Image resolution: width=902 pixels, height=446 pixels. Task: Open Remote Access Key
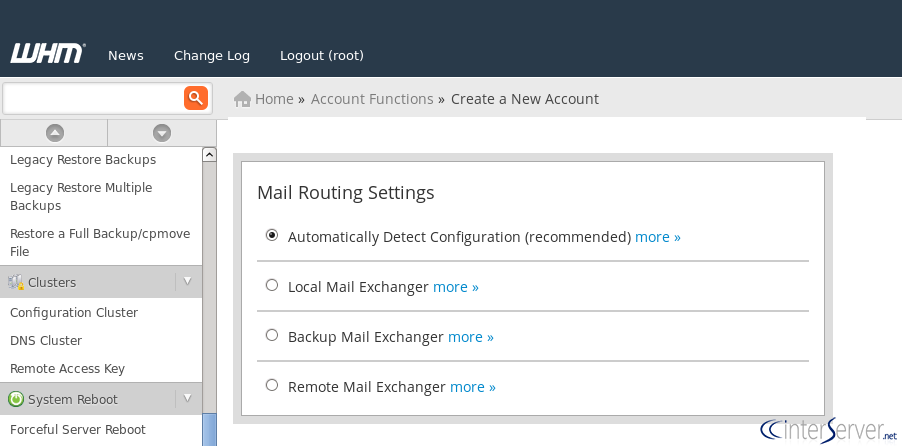pyautogui.click(x=67, y=369)
